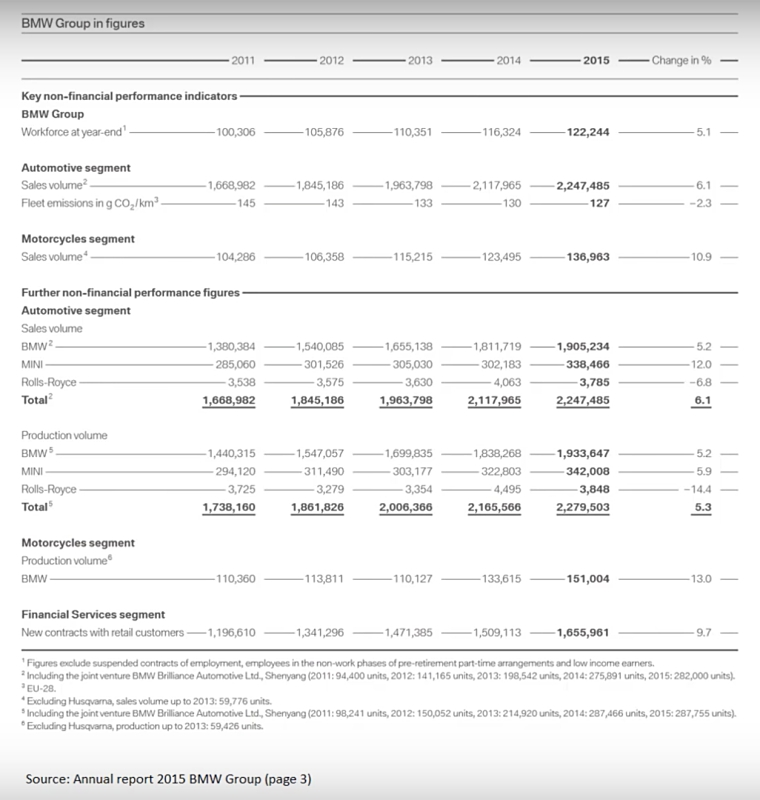Click the 2015 workforce value 122,244

click(585, 131)
